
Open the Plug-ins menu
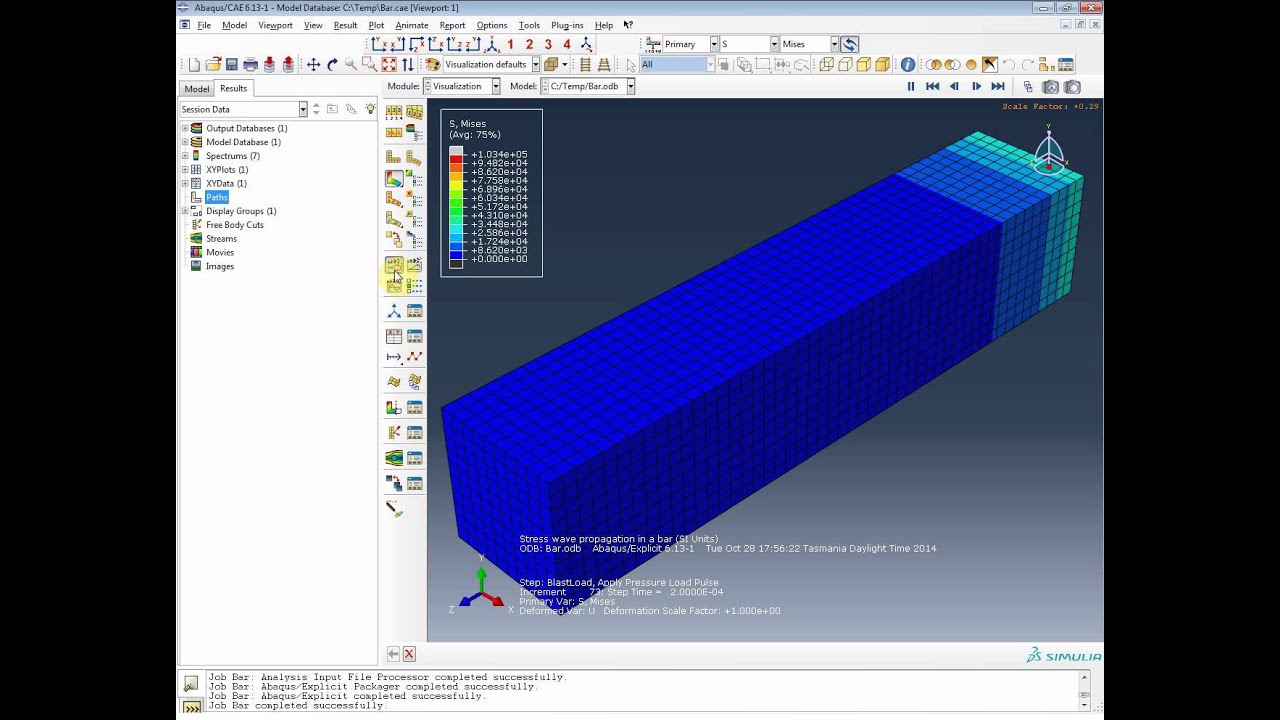click(567, 25)
